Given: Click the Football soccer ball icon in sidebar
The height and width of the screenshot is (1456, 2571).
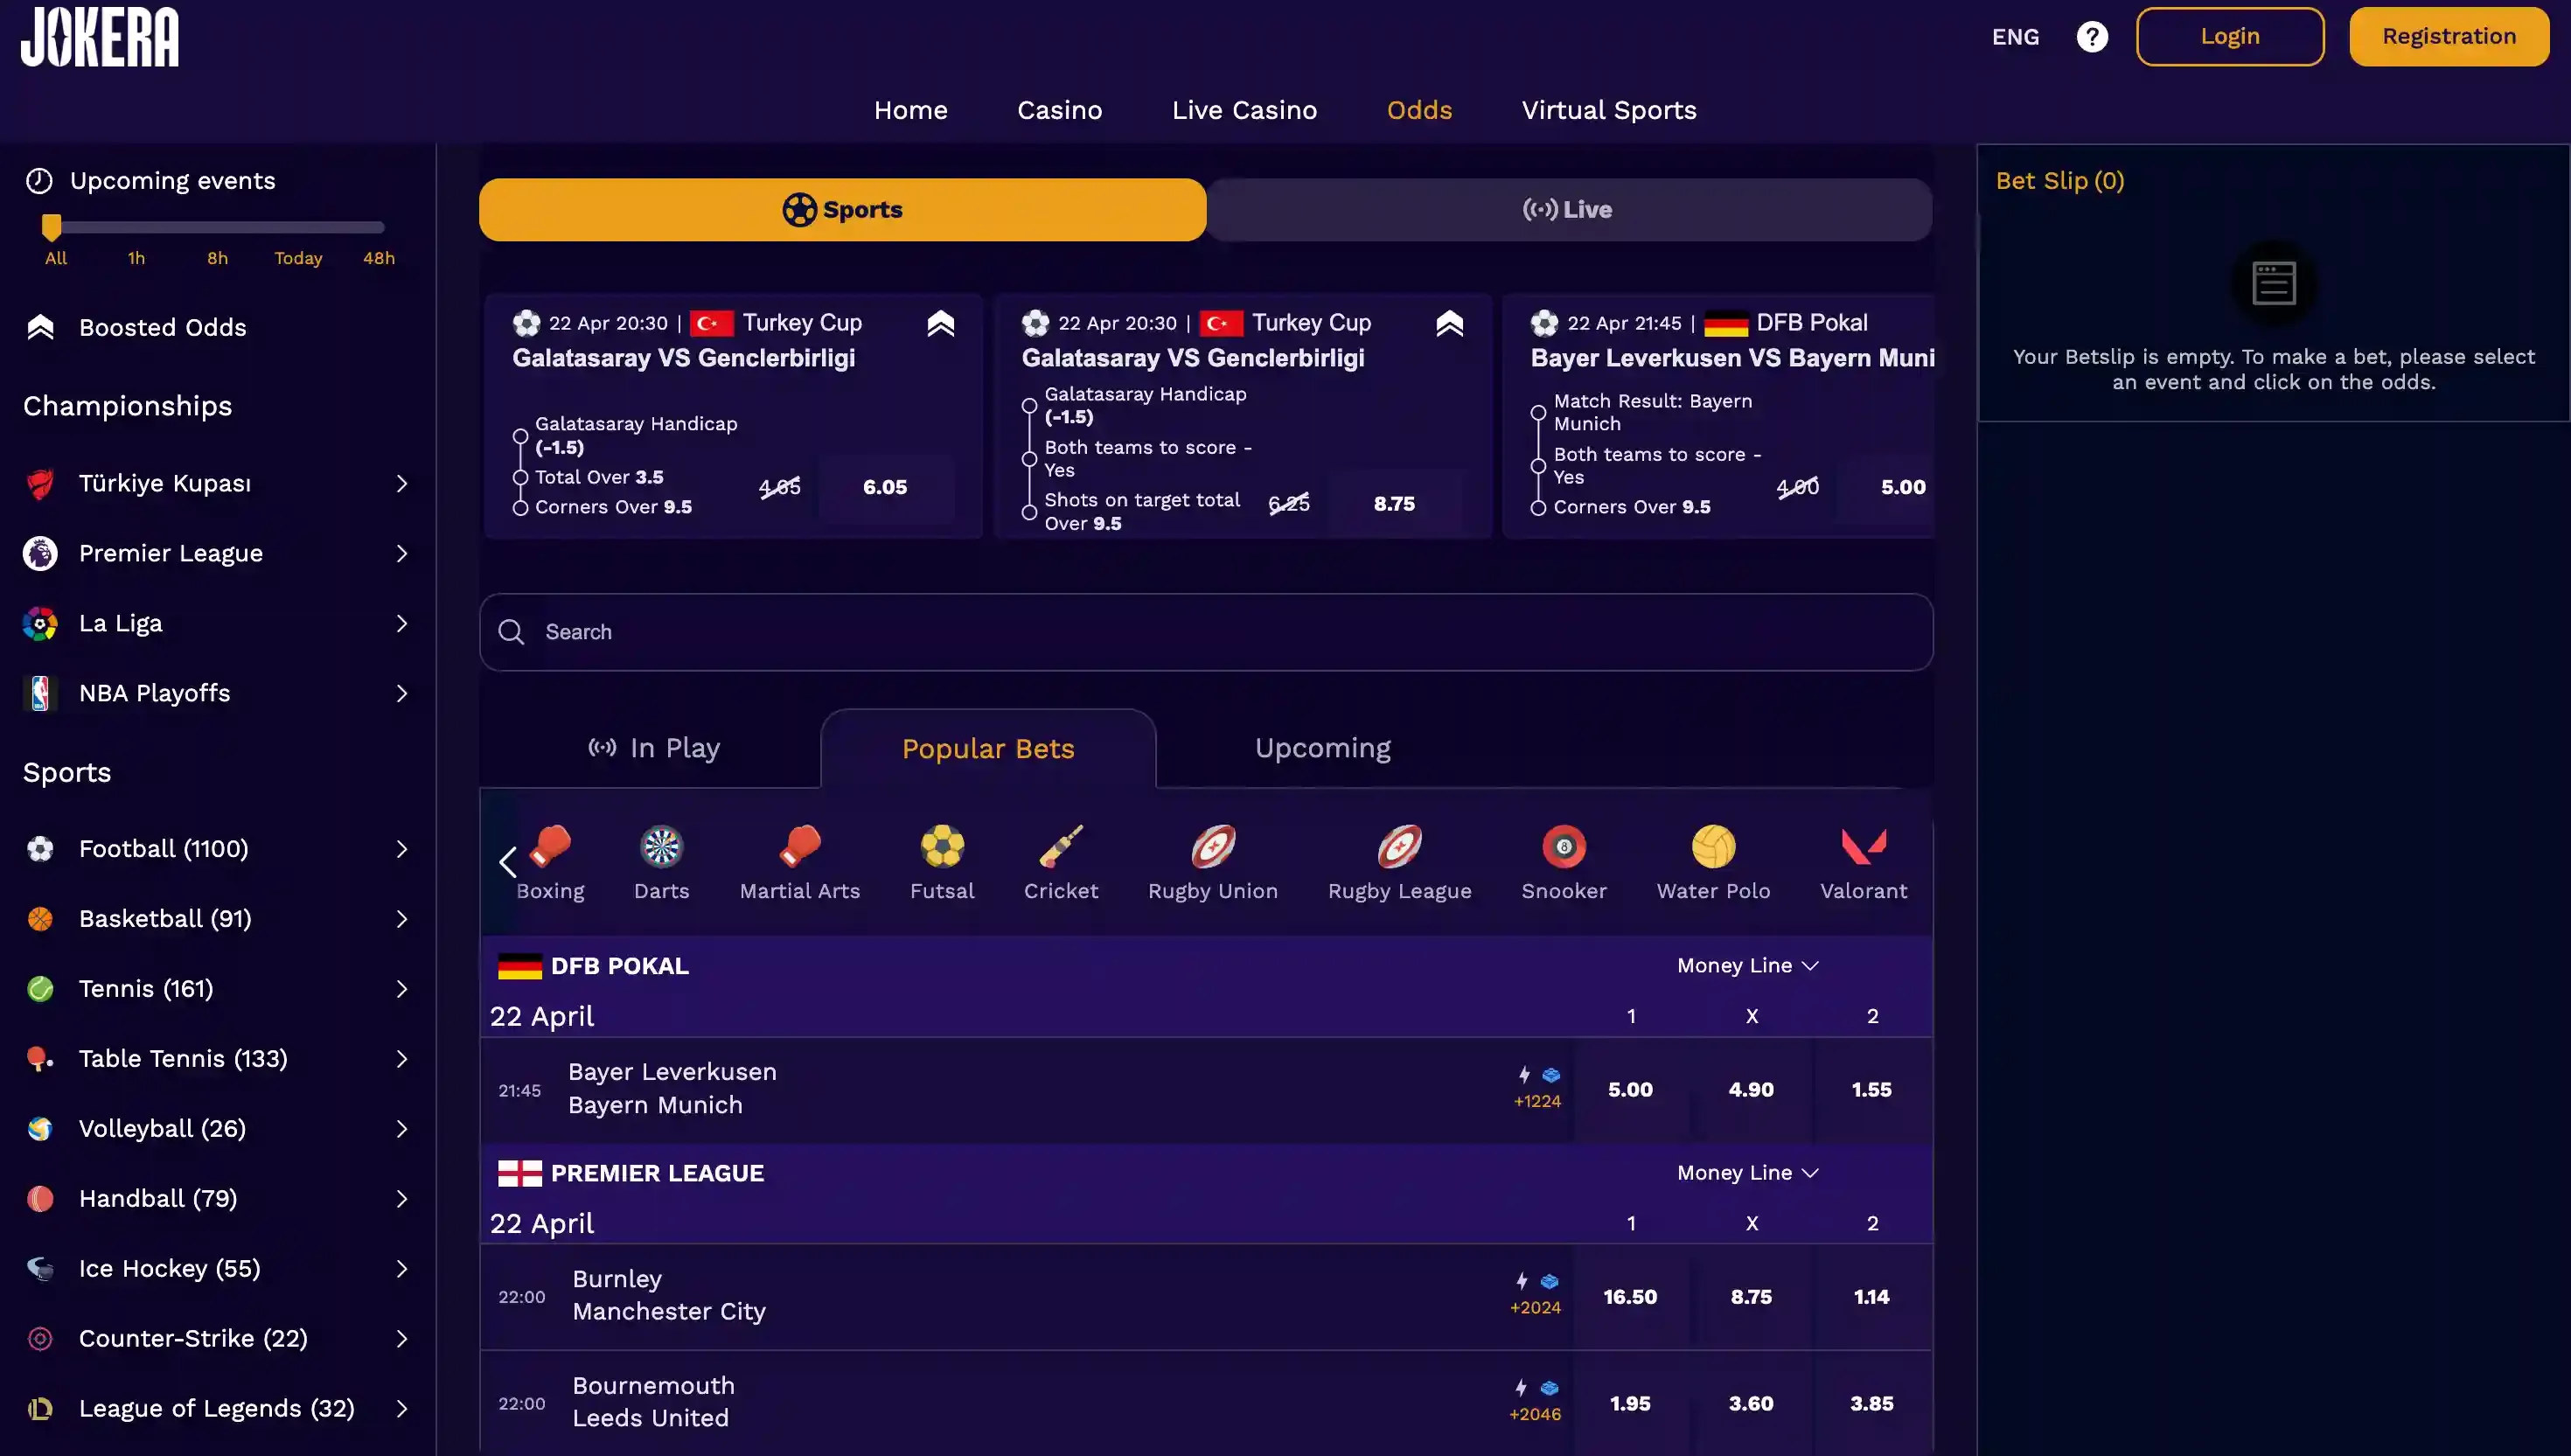Looking at the screenshot, I should [x=40, y=849].
